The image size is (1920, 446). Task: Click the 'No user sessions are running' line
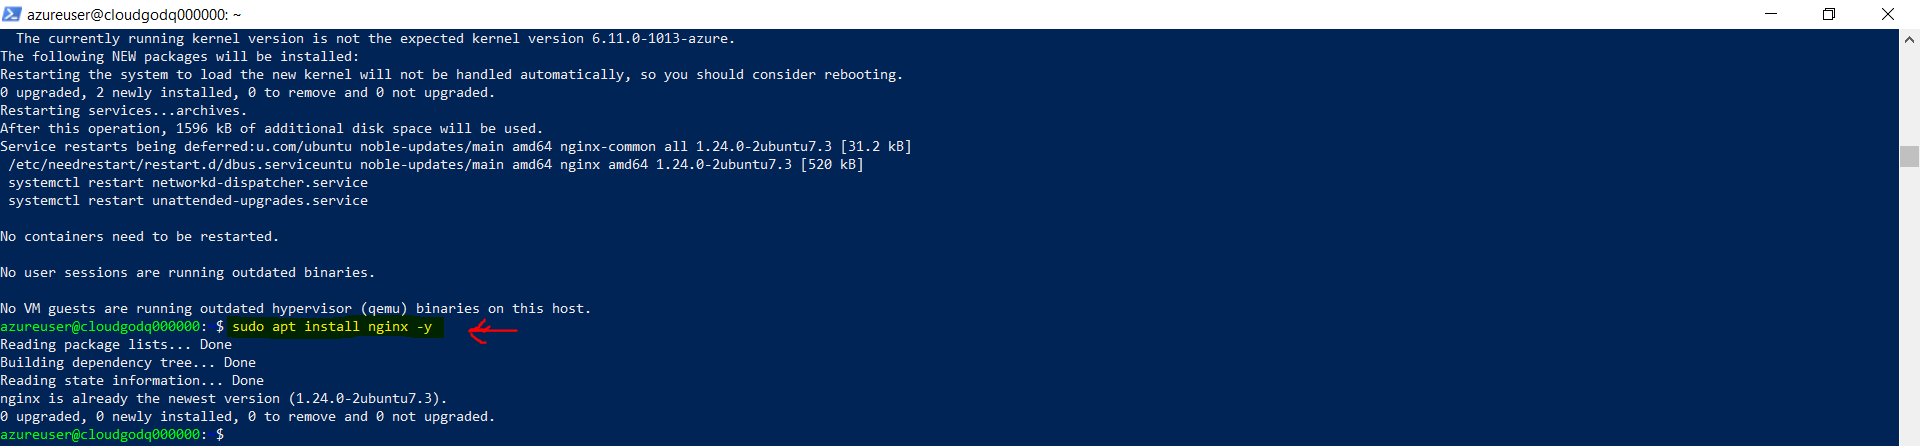pyautogui.click(x=188, y=273)
